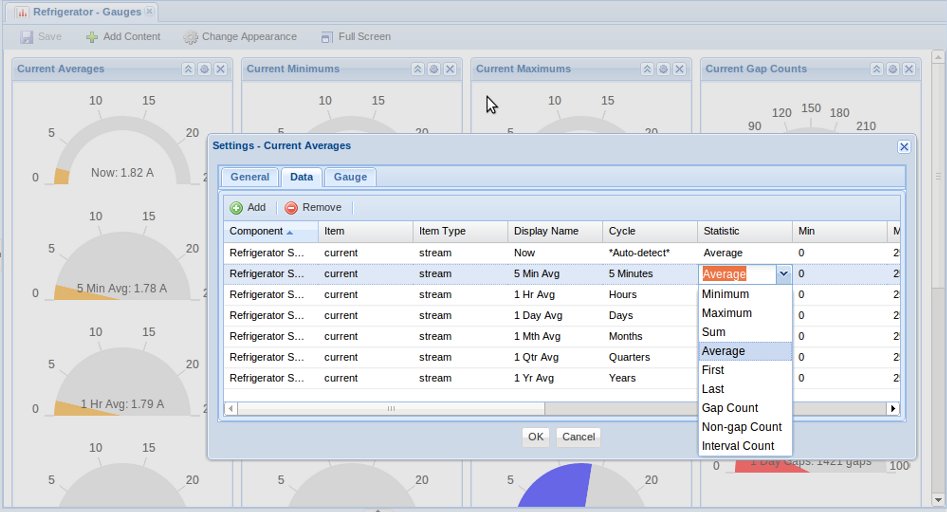Switch to the General tab

[x=250, y=177]
